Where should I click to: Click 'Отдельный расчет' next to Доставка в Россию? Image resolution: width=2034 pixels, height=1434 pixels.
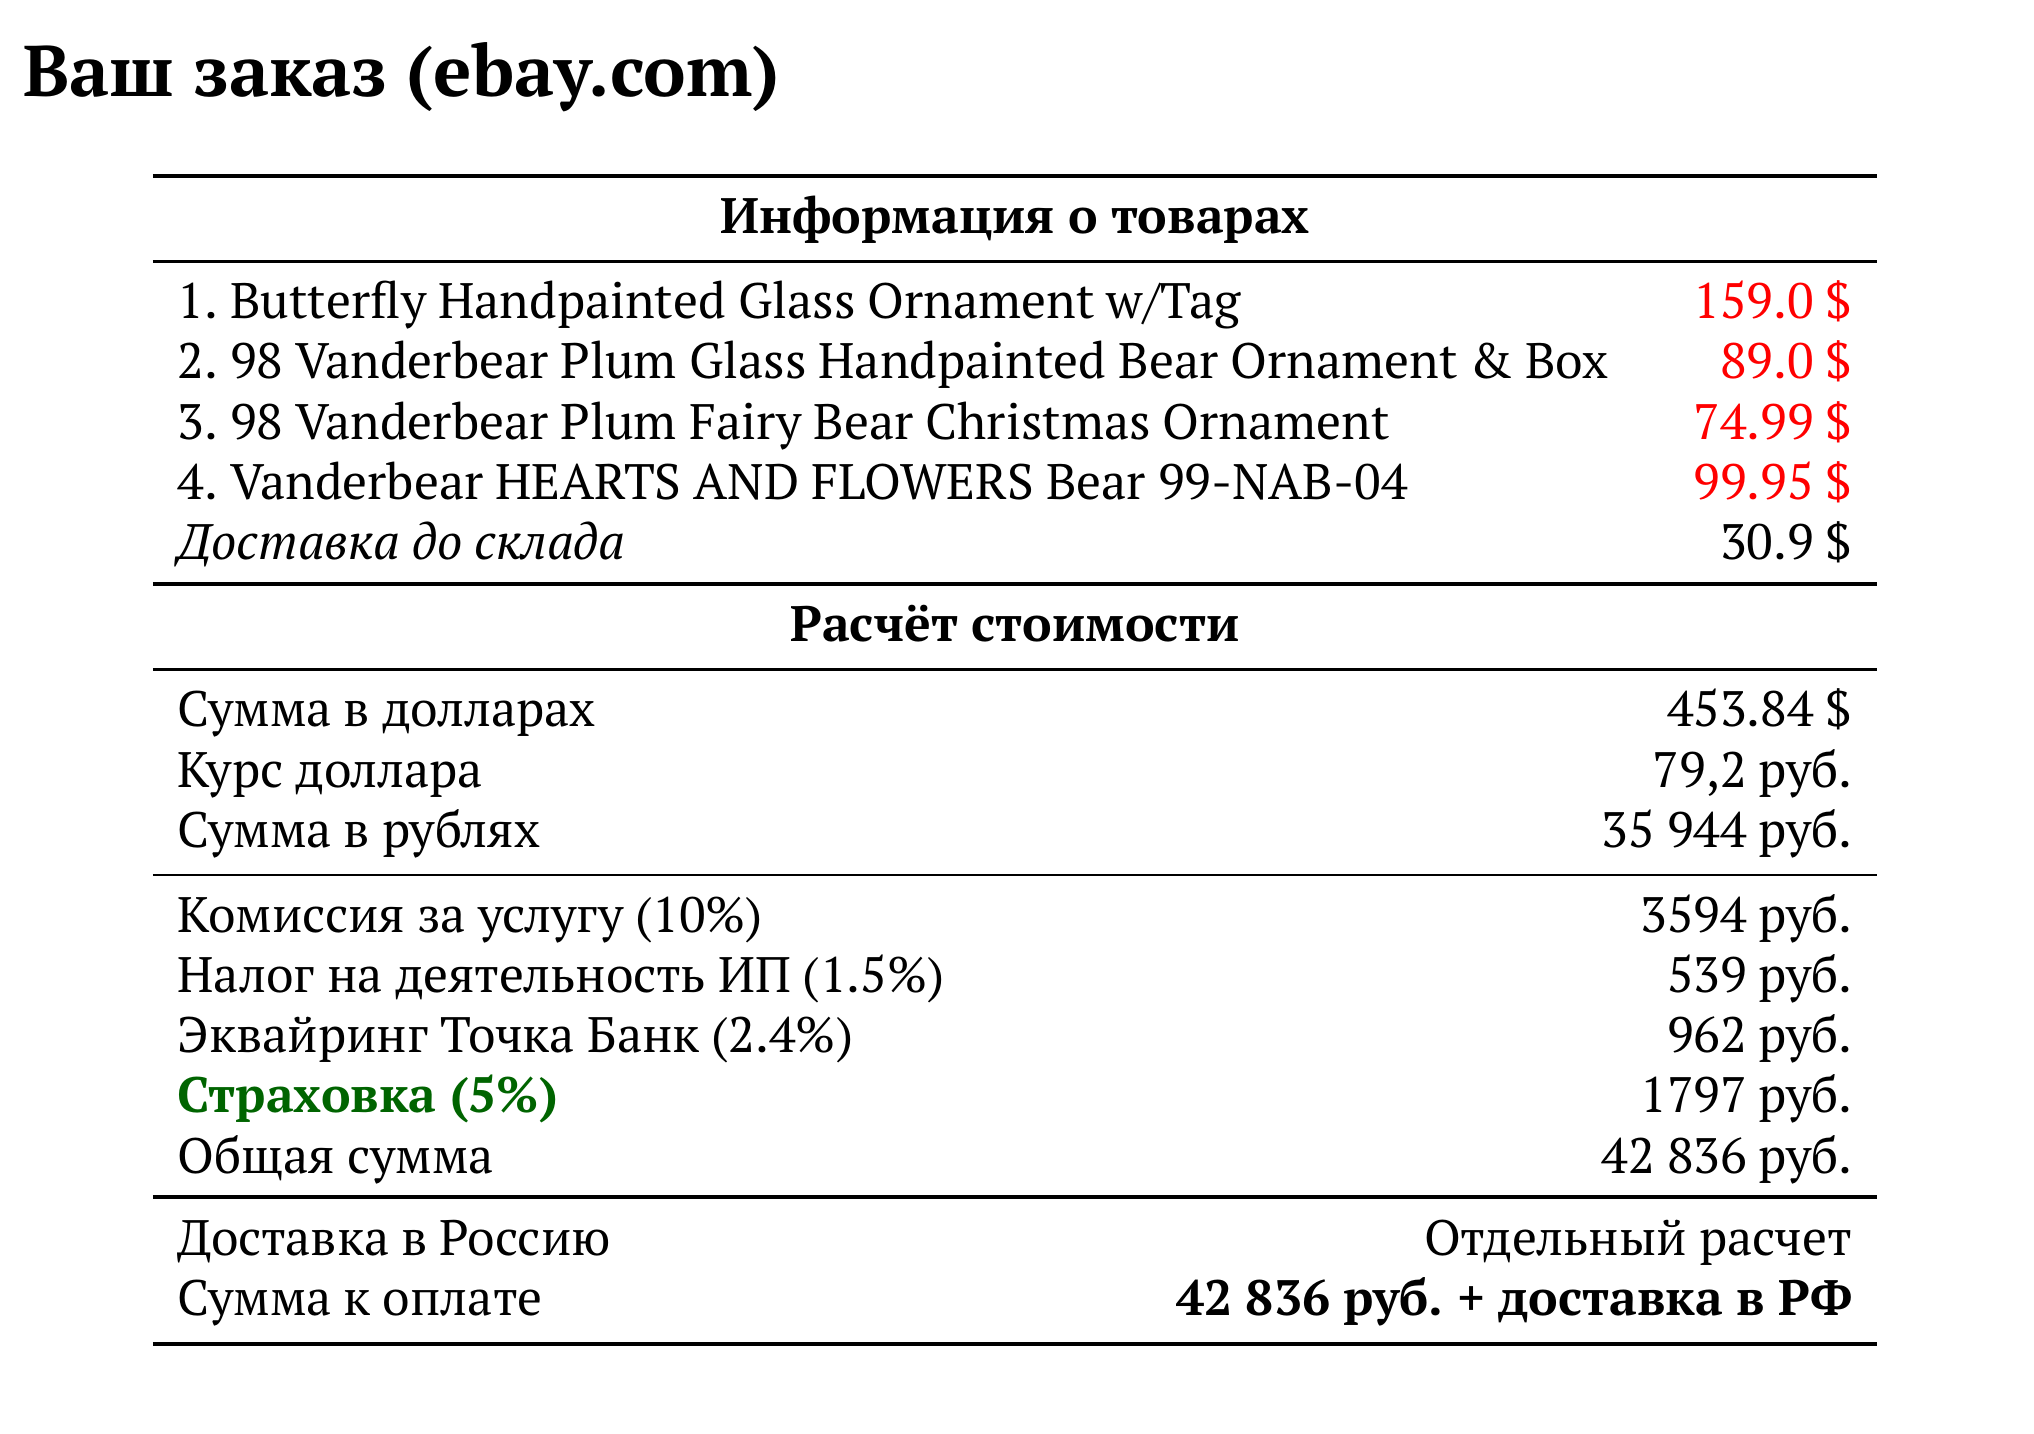click(1638, 1240)
